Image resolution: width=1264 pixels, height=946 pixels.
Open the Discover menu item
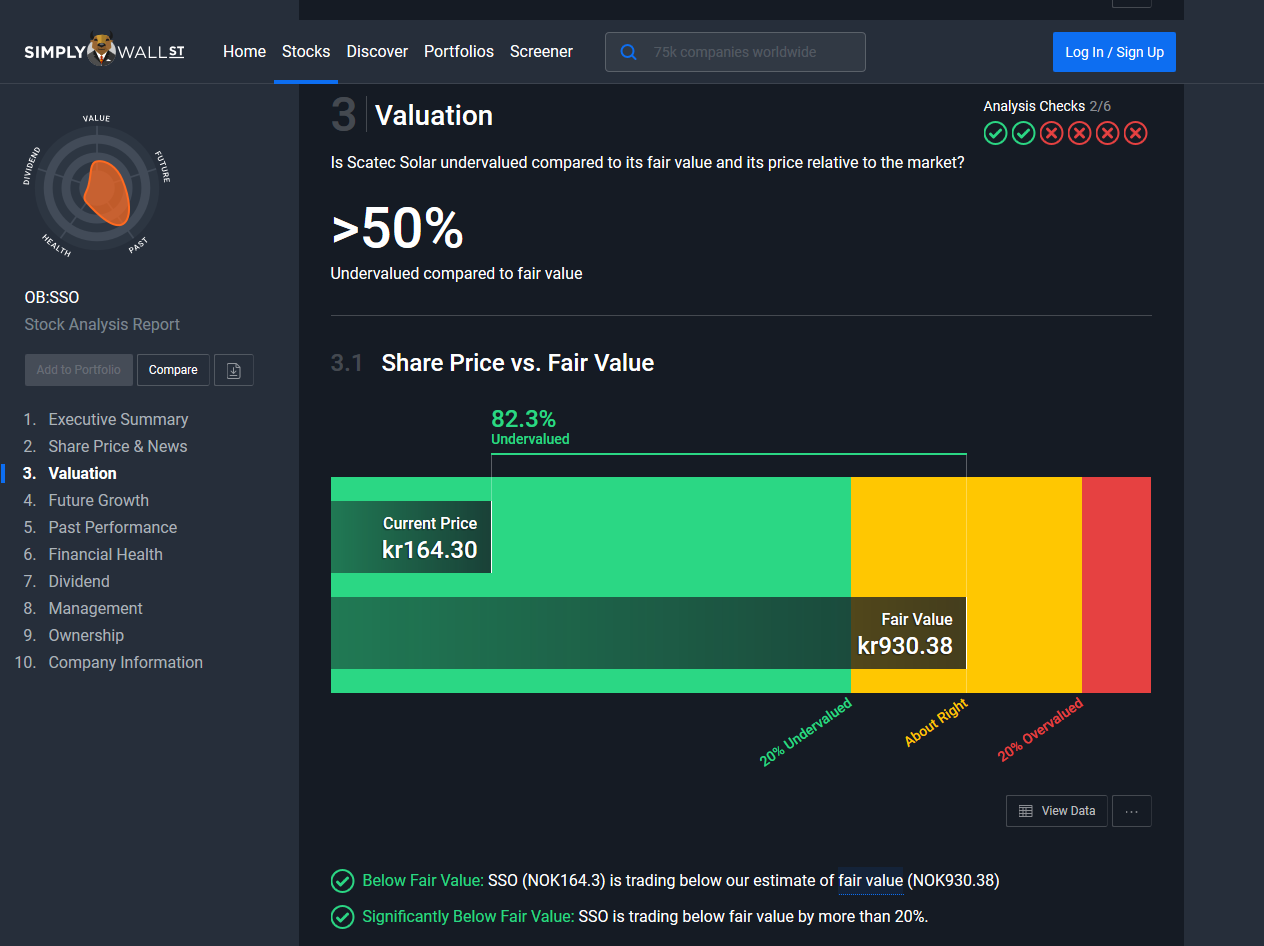pos(377,52)
